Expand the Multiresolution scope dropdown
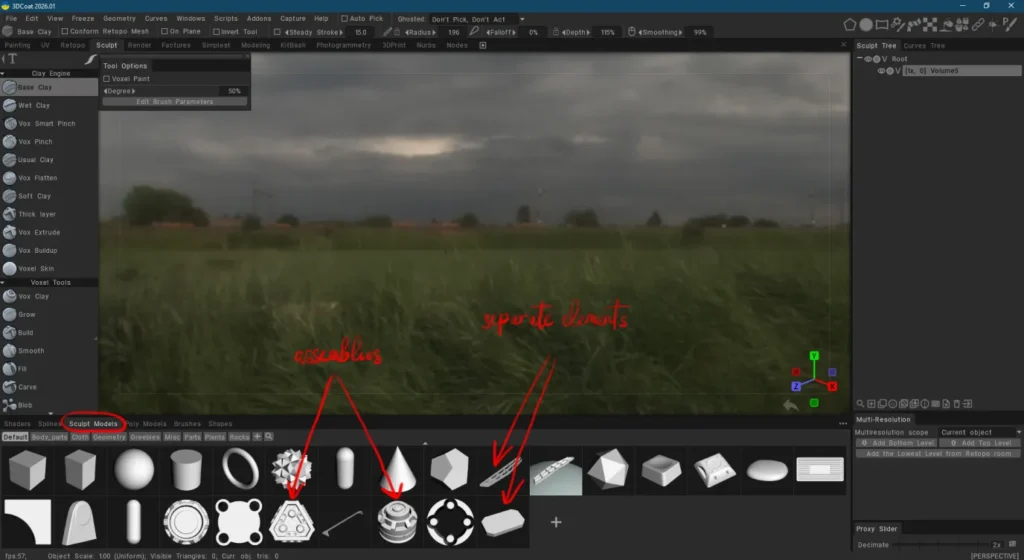Image resolution: width=1024 pixels, height=560 pixels. coord(979,432)
